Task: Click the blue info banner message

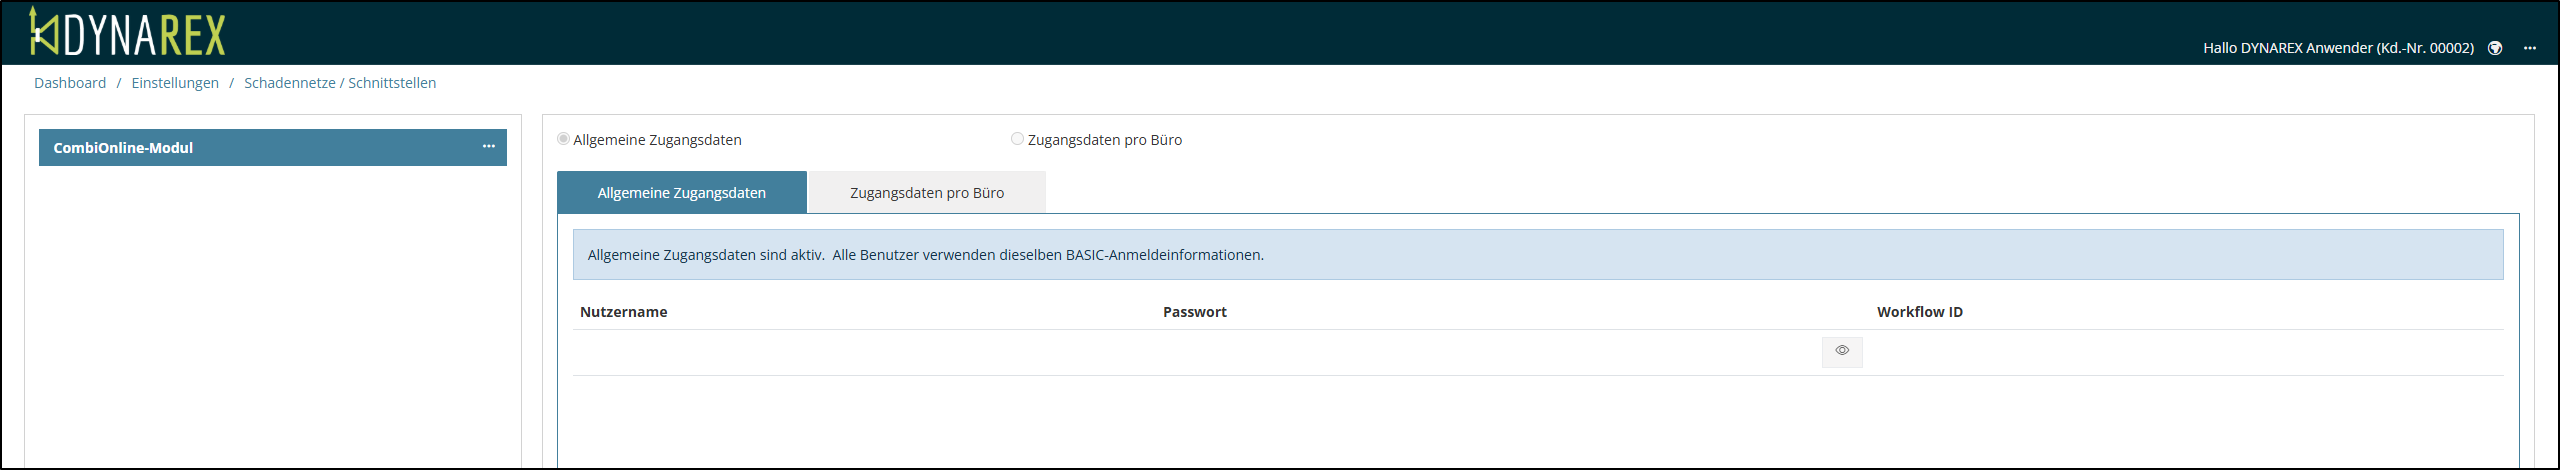Action: click(926, 255)
